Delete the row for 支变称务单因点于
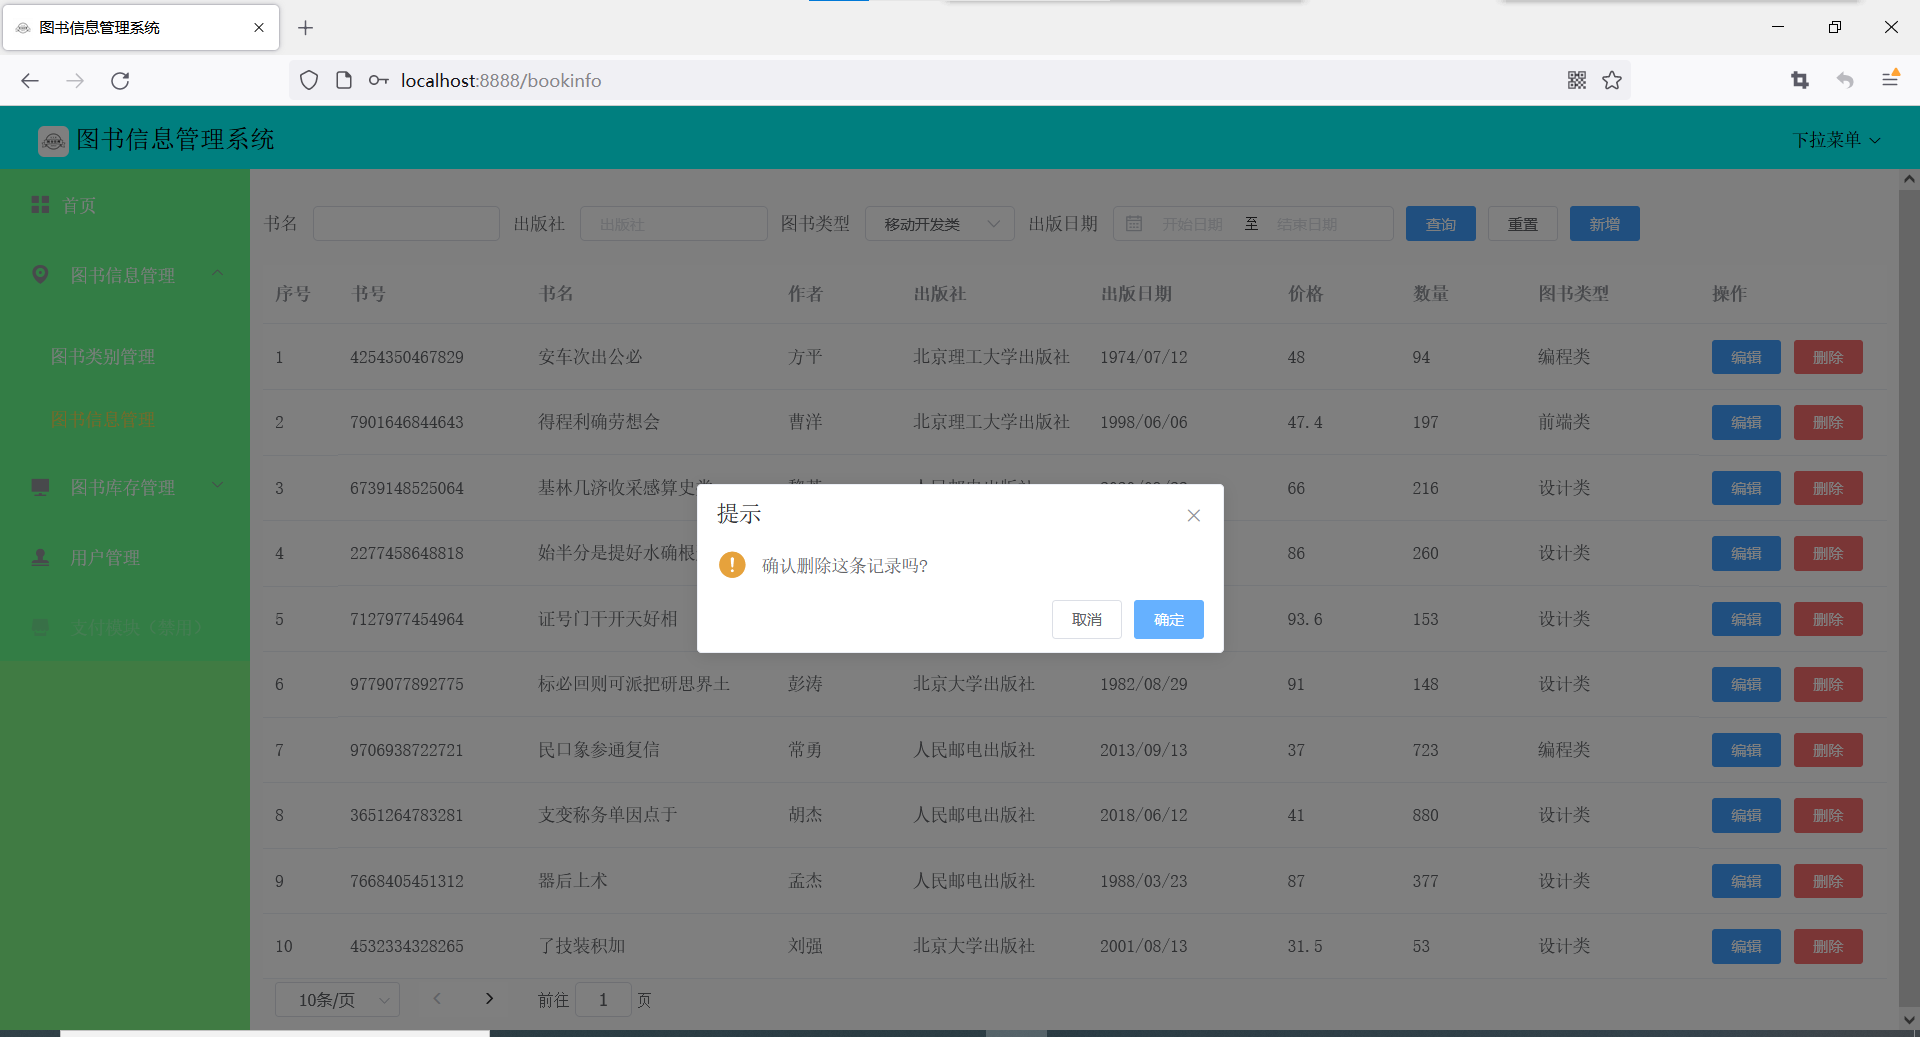Screen dimensions: 1920x1037 [x=1828, y=815]
